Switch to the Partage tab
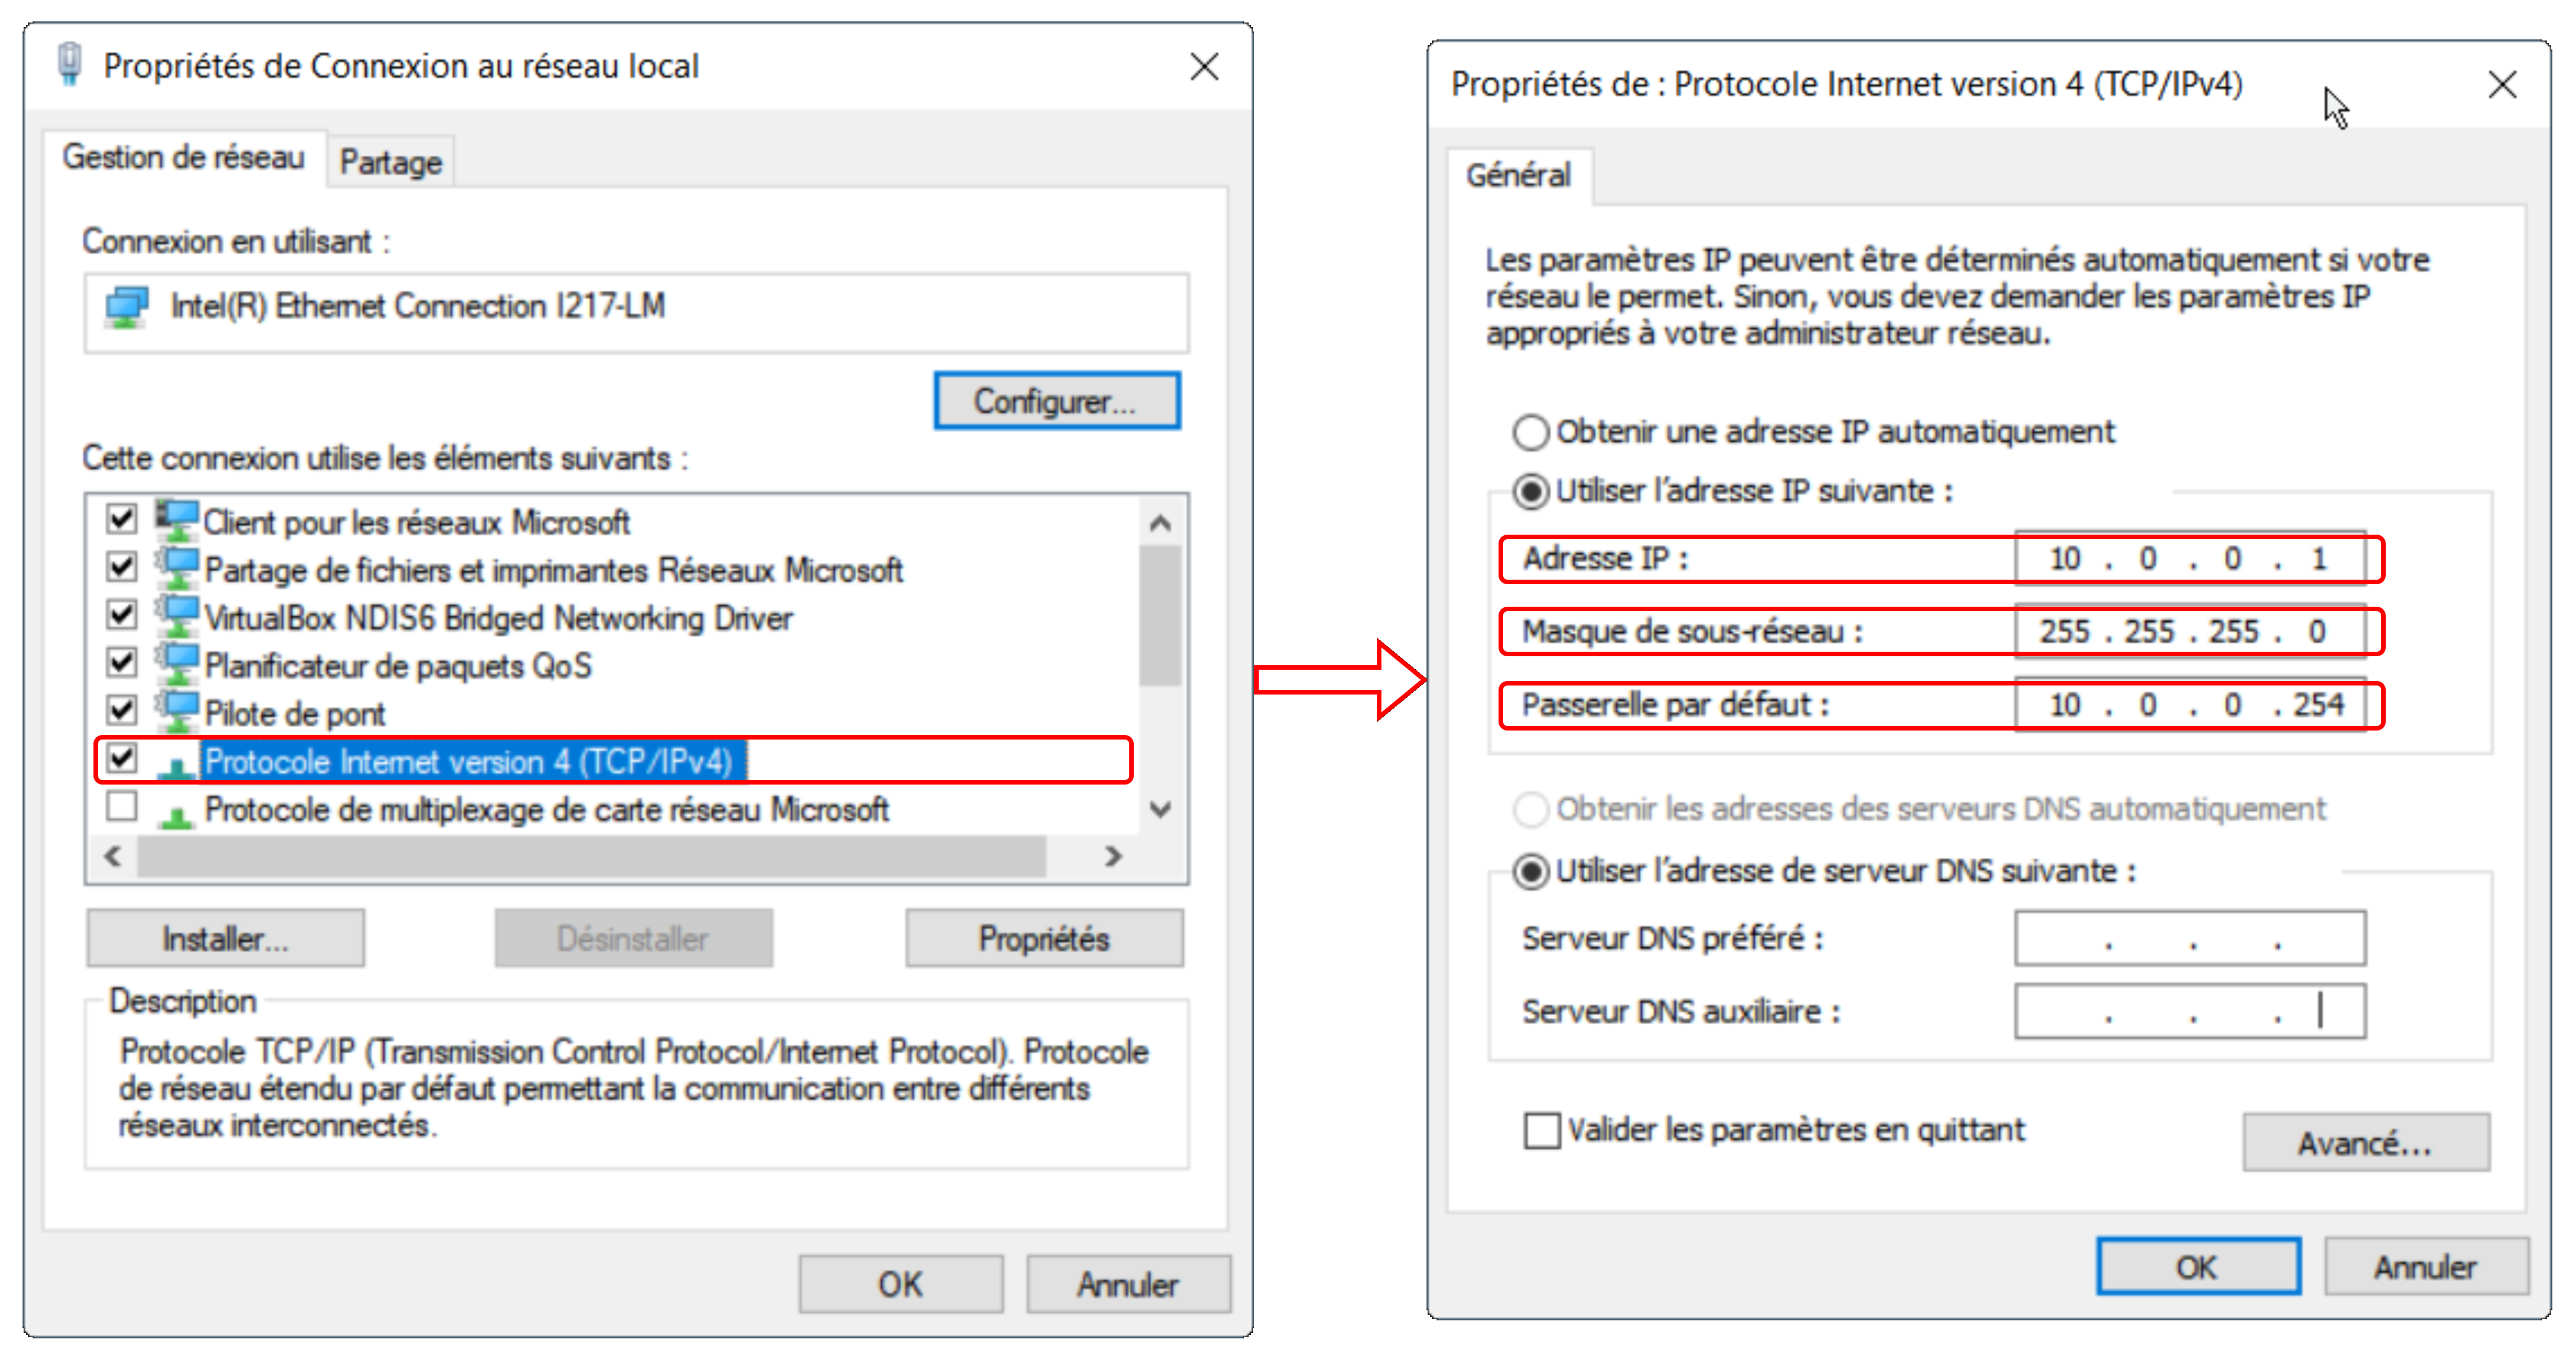This screenshot has width=2576, height=1362. (390, 162)
